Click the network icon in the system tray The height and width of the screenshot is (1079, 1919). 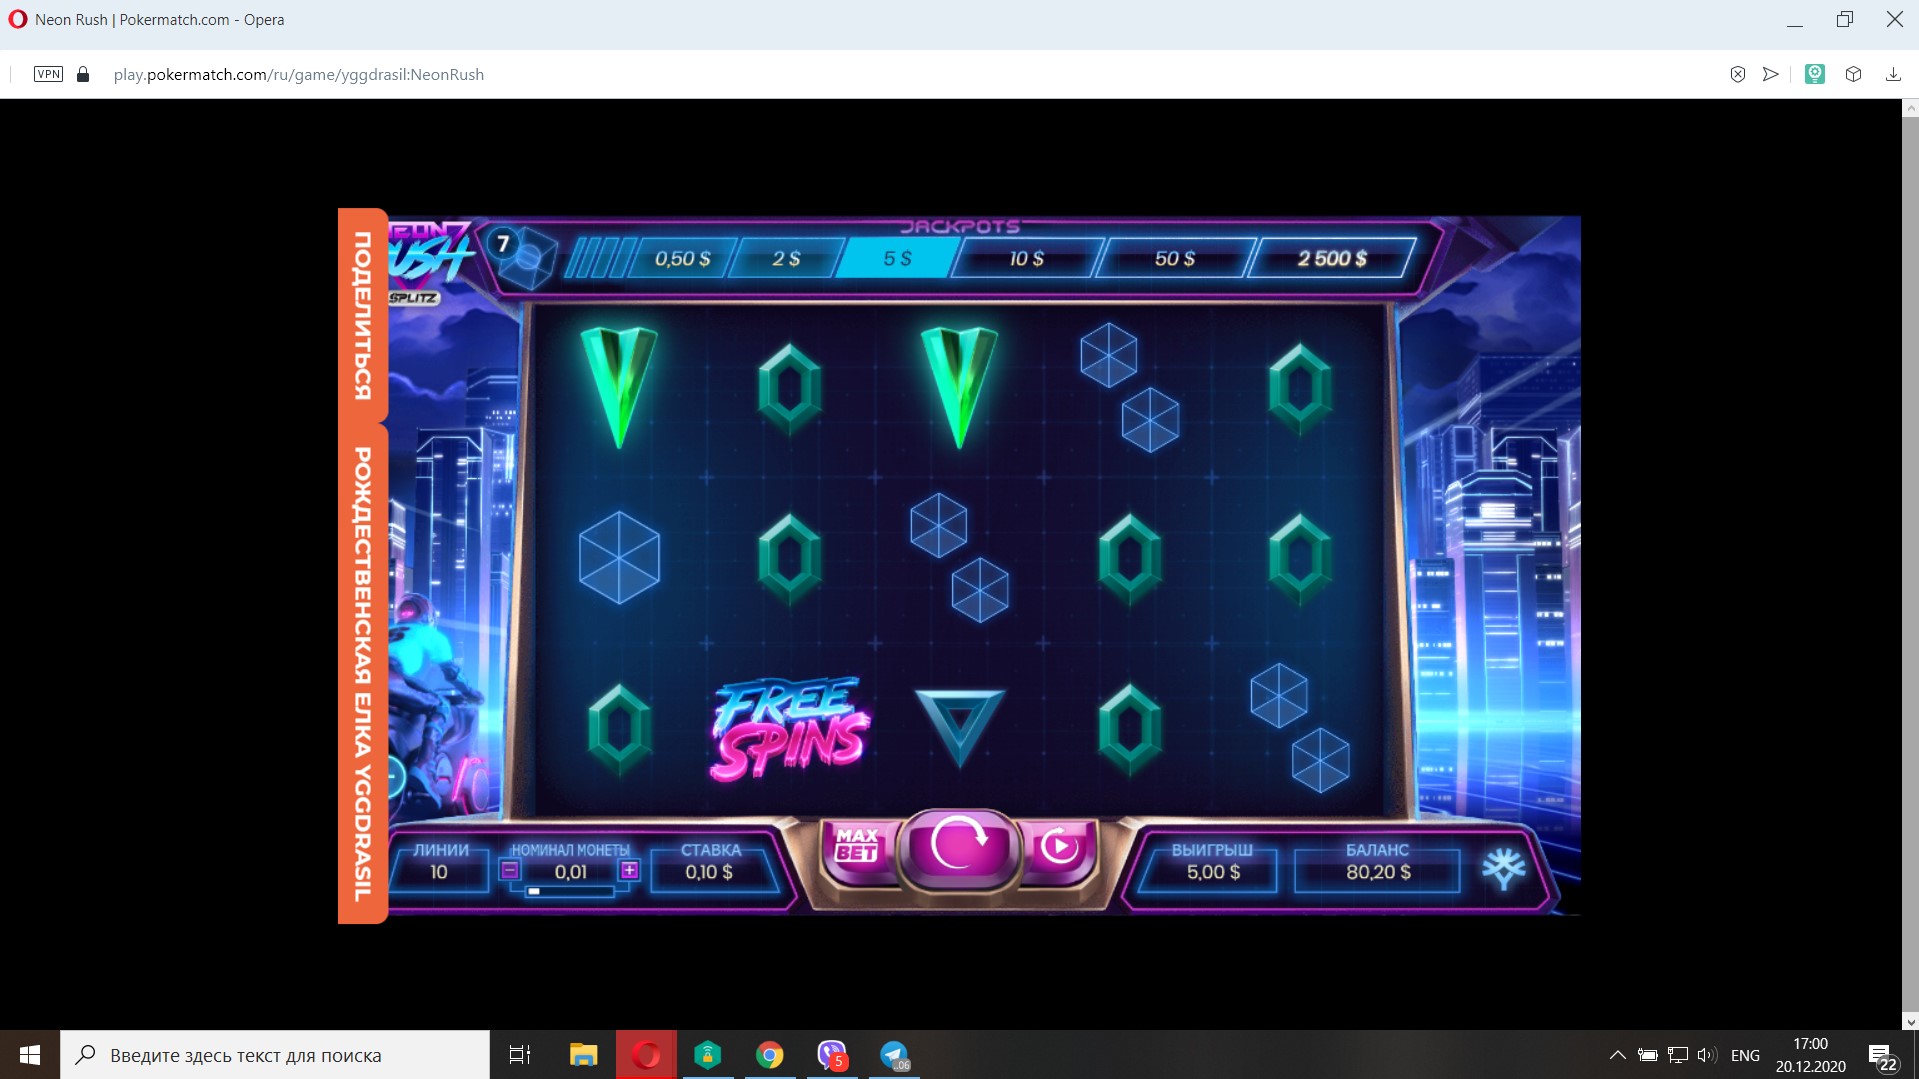pyautogui.click(x=1678, y=1055)
